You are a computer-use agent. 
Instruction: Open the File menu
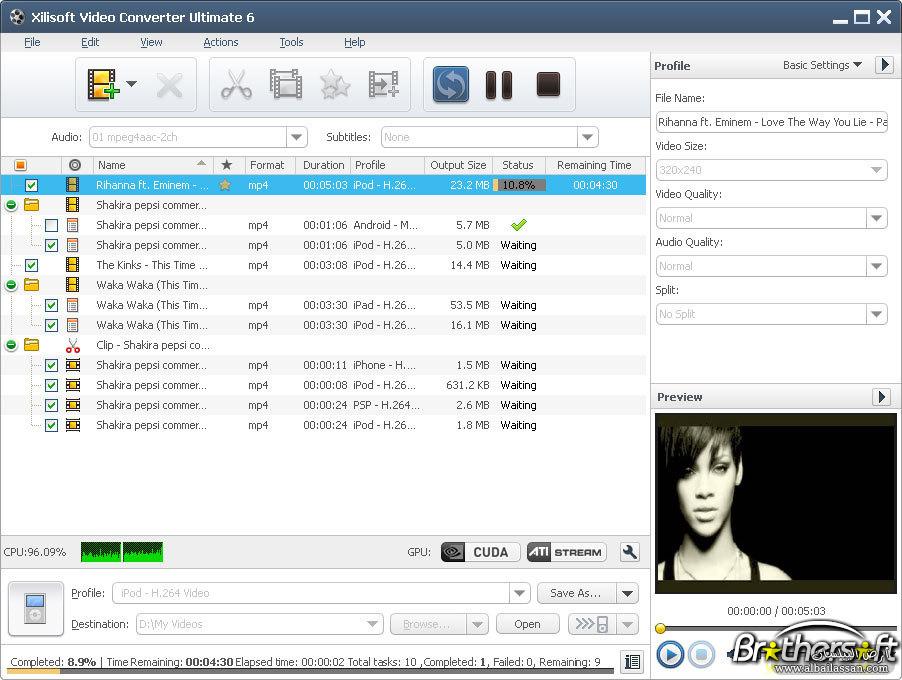click(32, 42)
